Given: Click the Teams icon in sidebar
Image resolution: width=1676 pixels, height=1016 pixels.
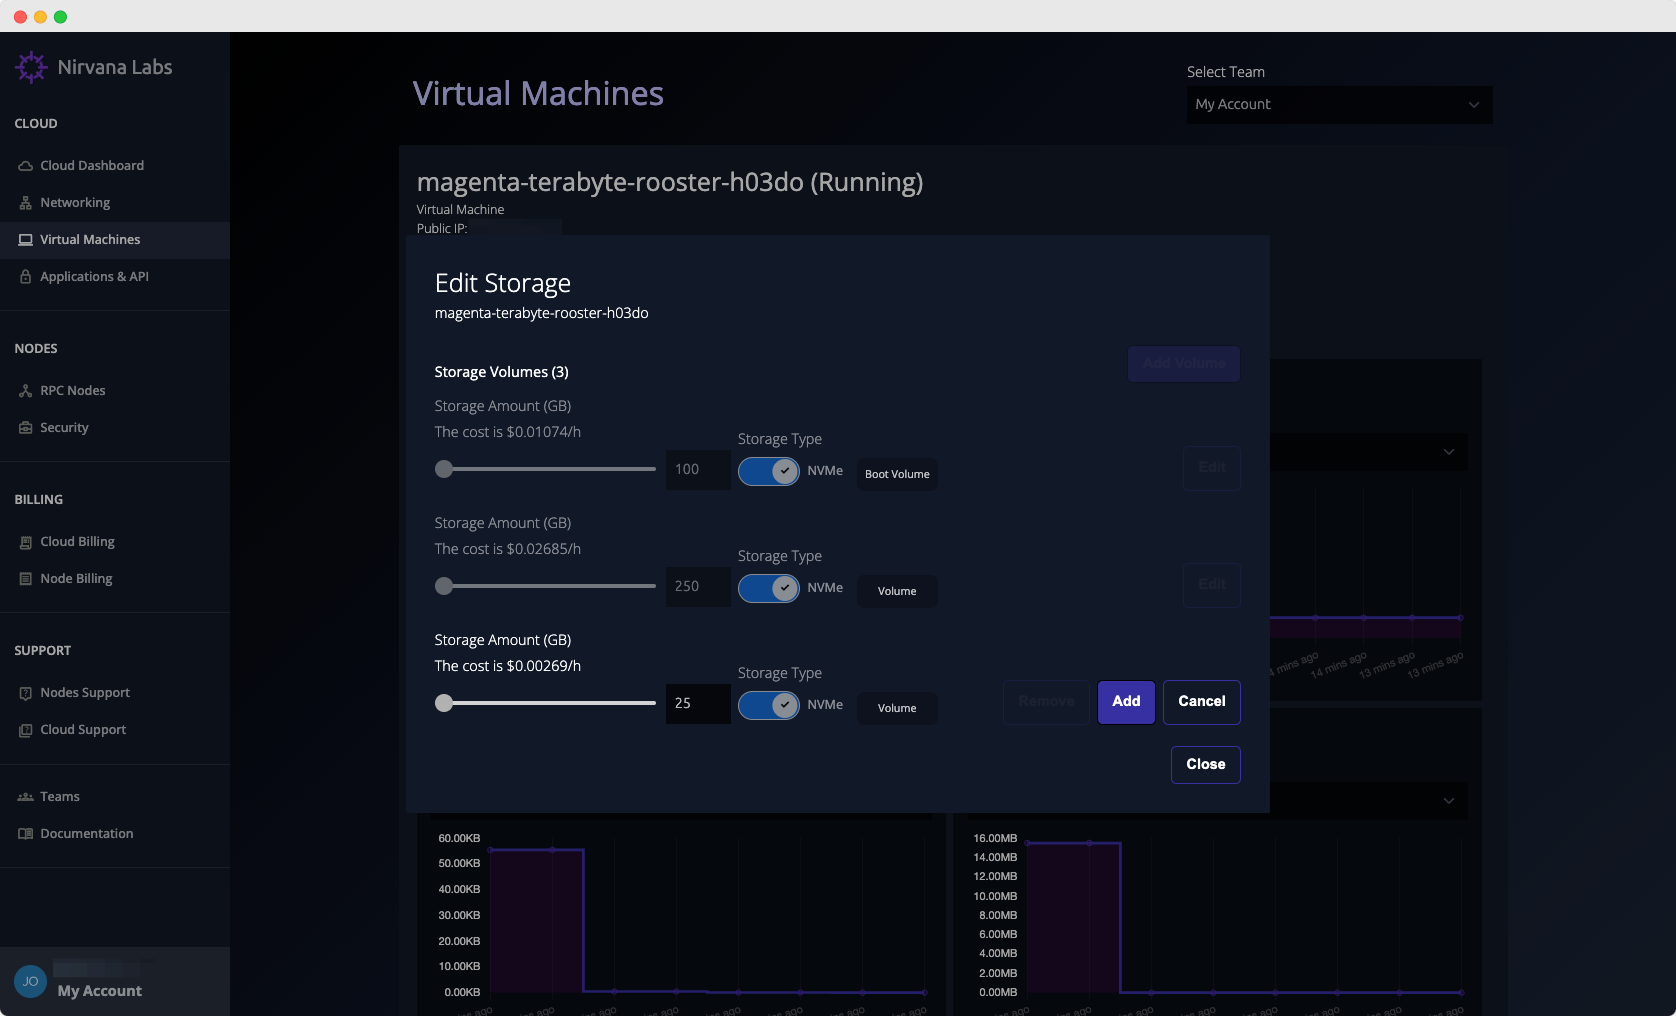Looking at the screenshot, I should click(26, 797).
